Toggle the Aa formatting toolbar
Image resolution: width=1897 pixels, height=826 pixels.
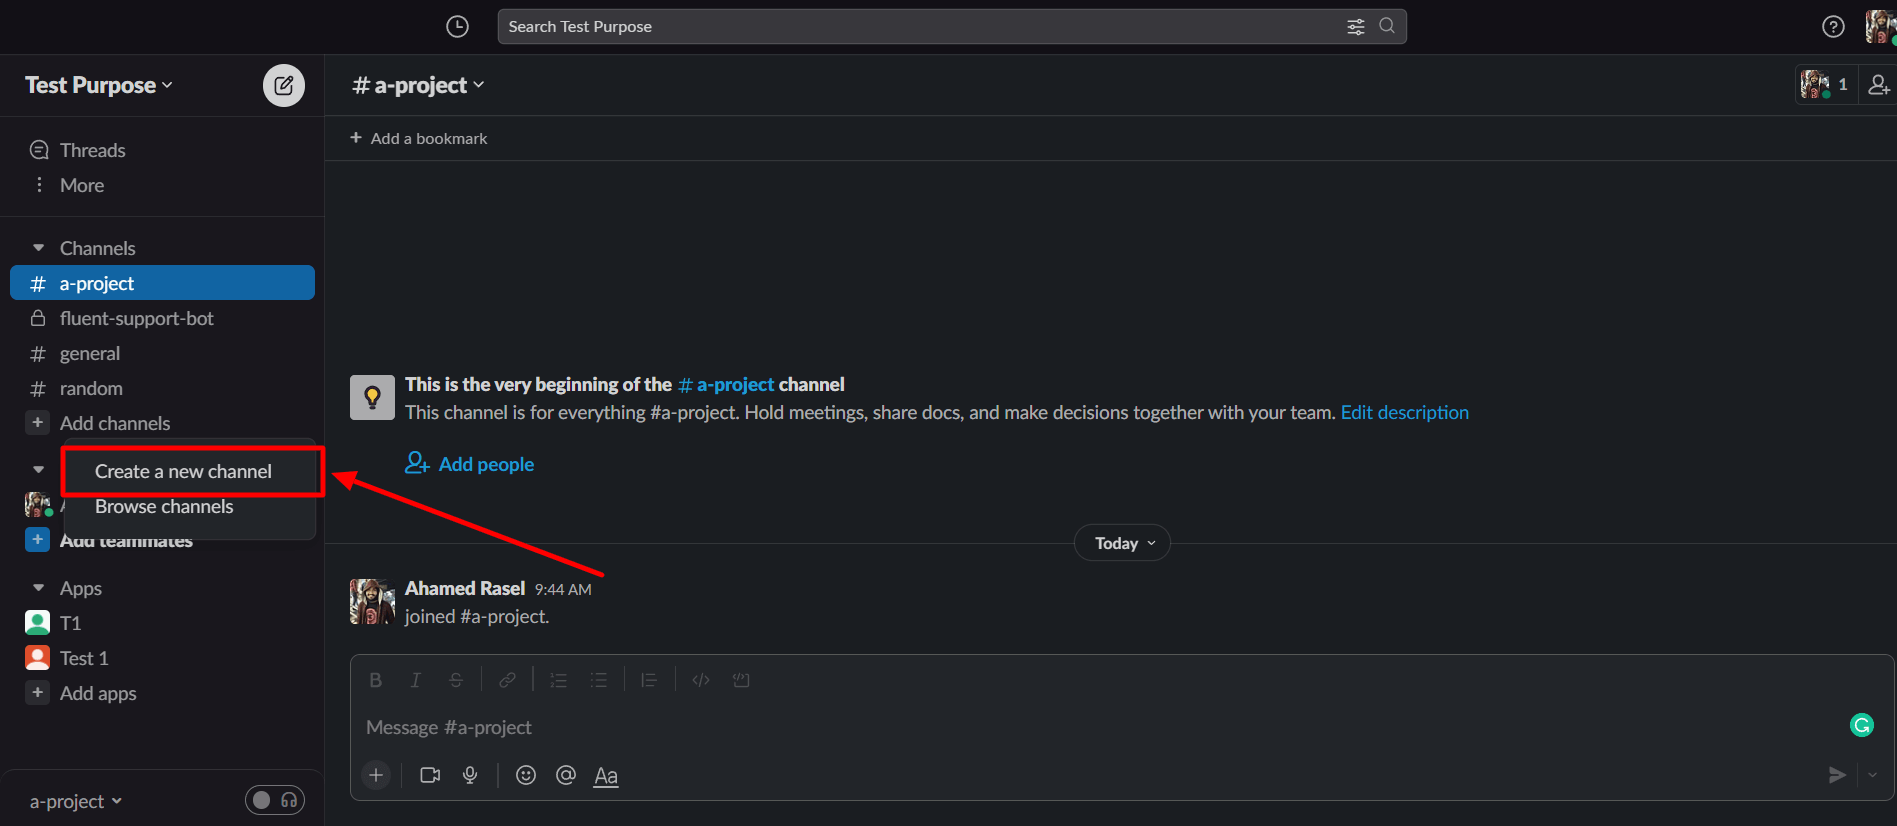tap(606, 776)
